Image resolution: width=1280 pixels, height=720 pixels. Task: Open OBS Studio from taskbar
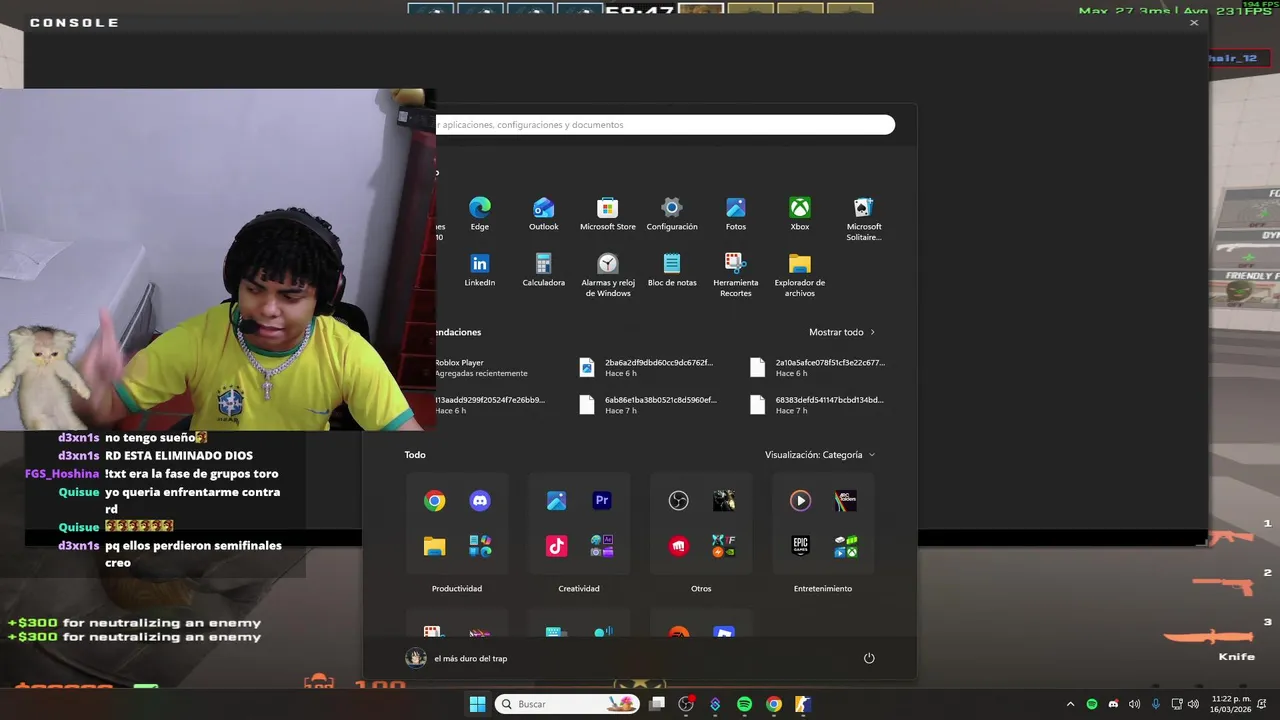coord(686,704)
